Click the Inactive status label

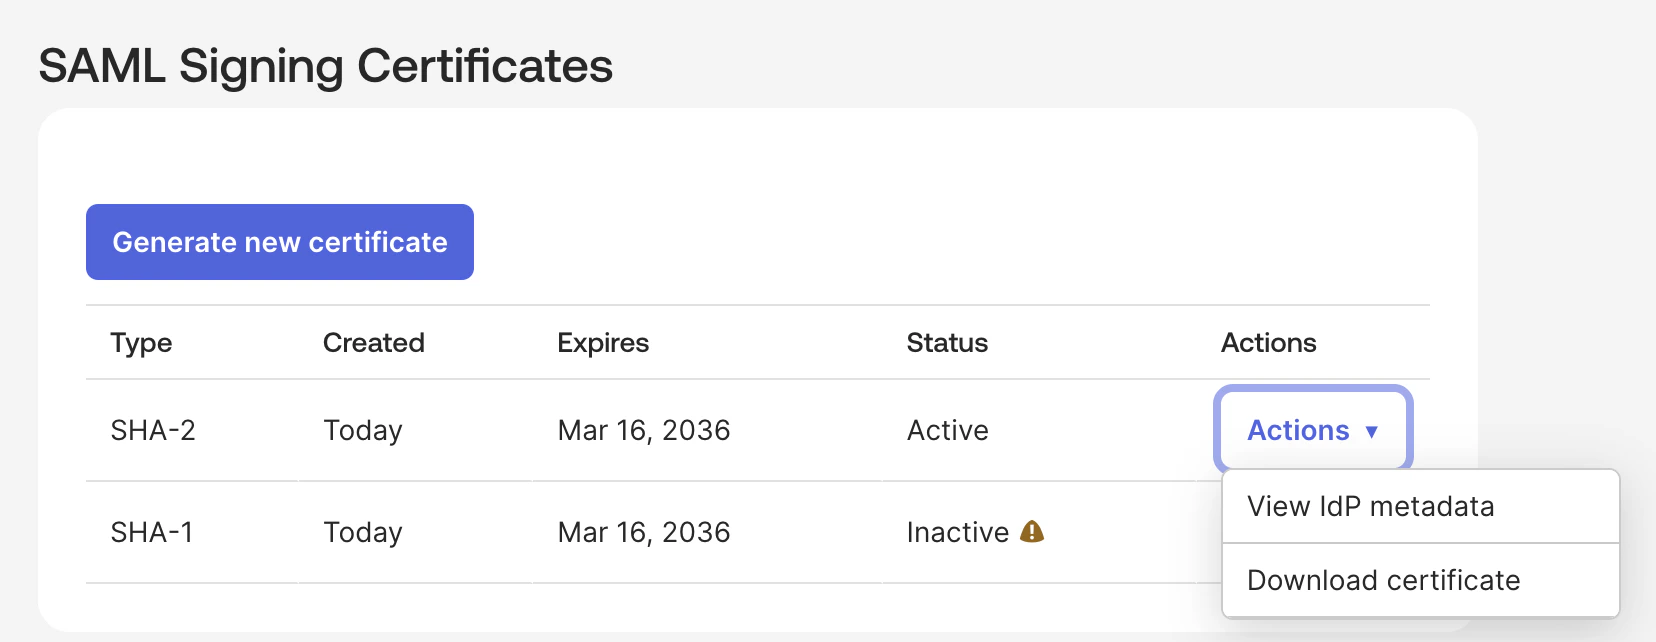pyautogui.click(x=959, y=532)
